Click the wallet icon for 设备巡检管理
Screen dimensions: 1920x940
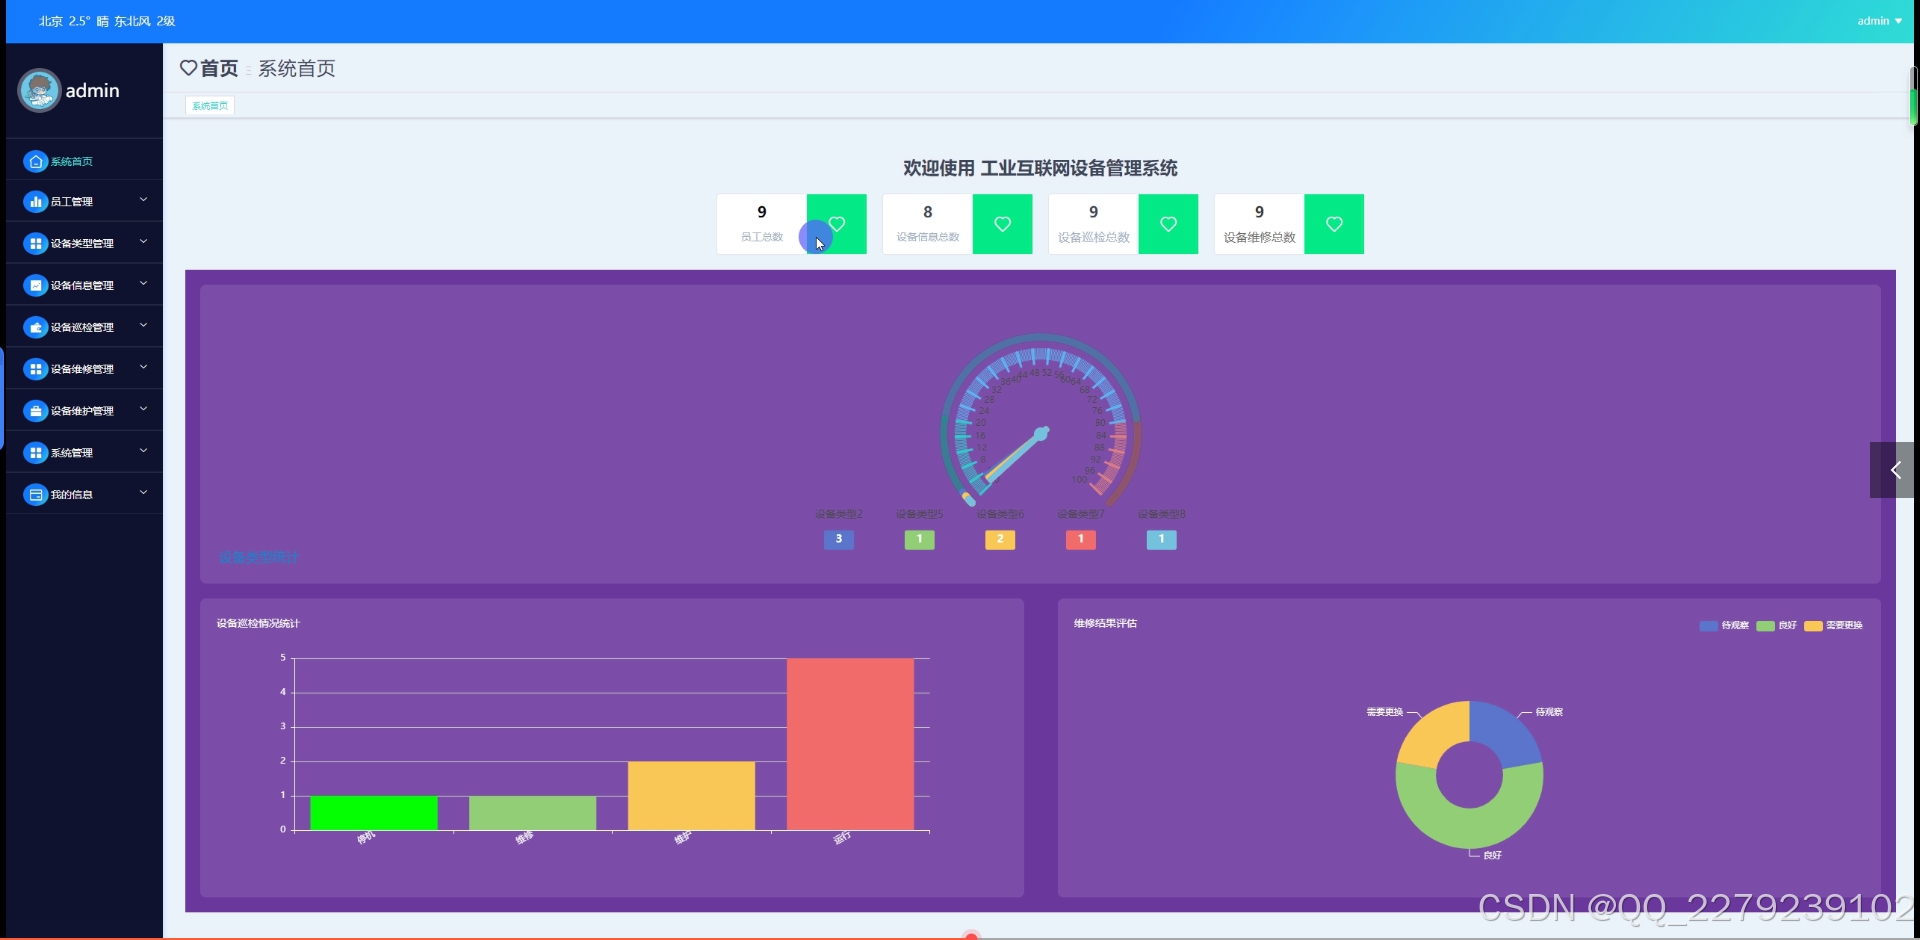coord(36,328)
